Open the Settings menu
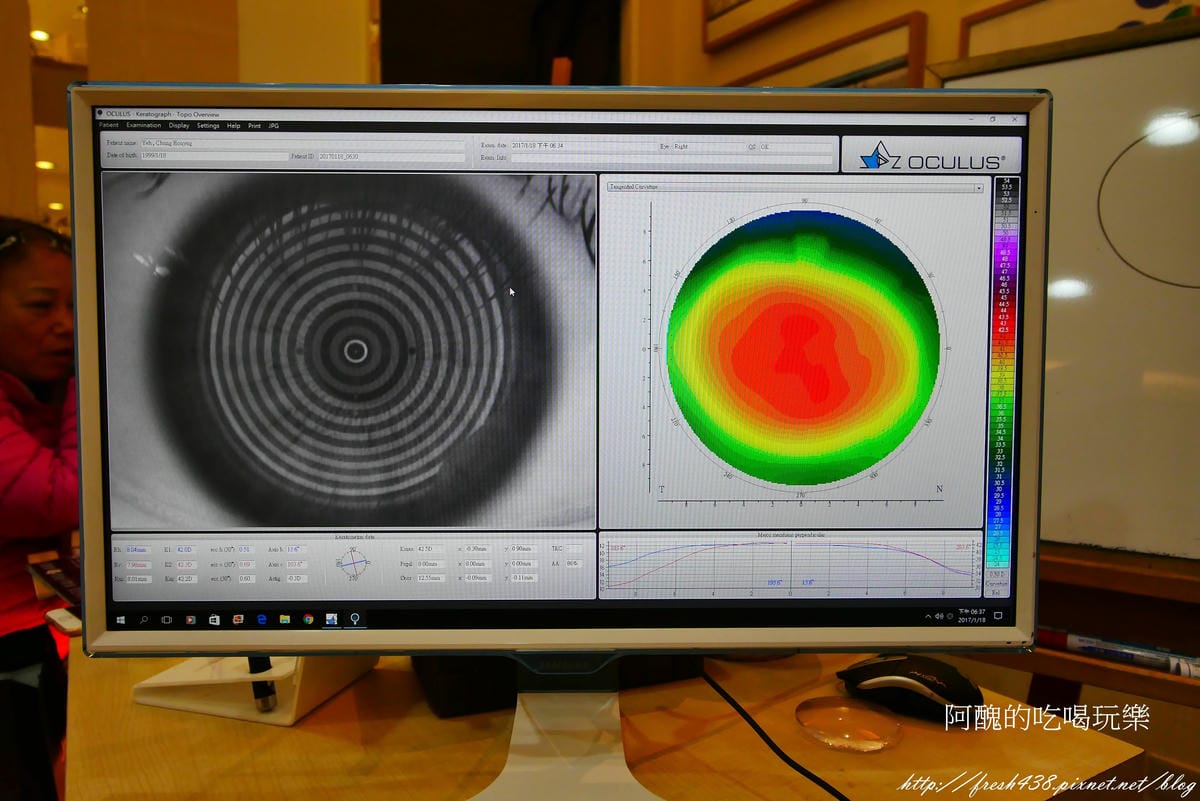Image resolution: width=1200 pixels, height=801 pixels. [x=208, y=125]
